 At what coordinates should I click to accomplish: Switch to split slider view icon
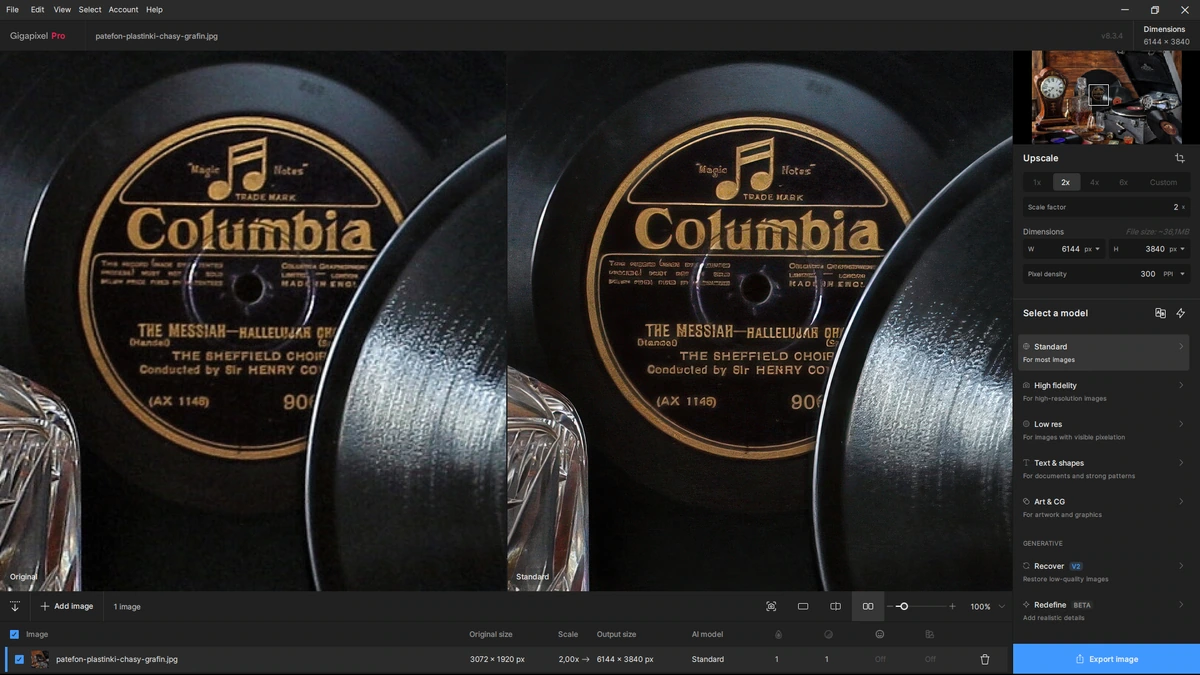tap(835, 606)
